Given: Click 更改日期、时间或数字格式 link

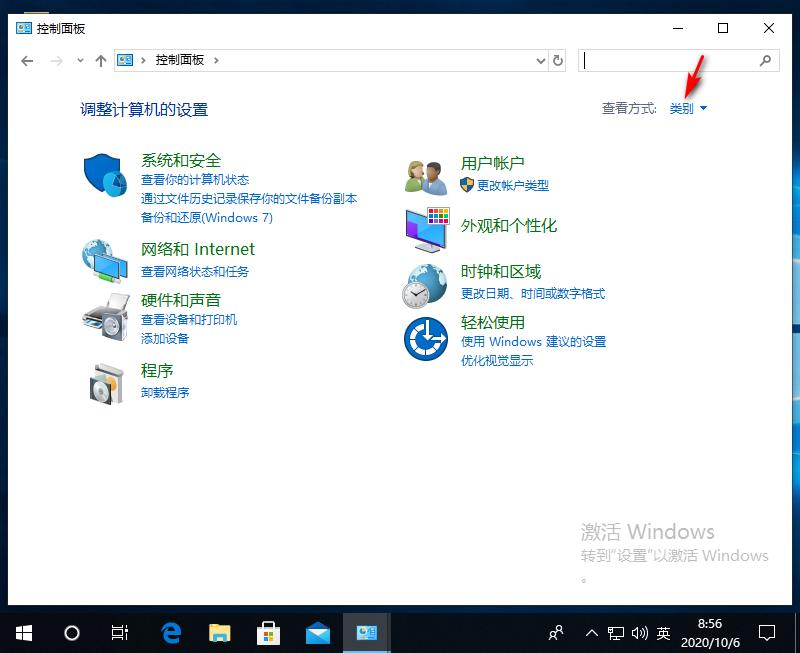Looking at the screenshot, I should (533, 293).
